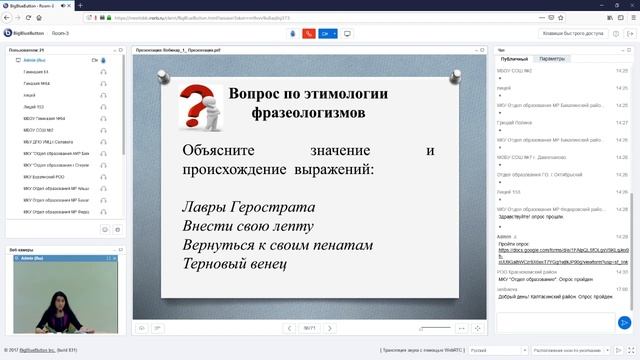Go to the next slide
Screen dimensions: 640x360
(330, 328)
